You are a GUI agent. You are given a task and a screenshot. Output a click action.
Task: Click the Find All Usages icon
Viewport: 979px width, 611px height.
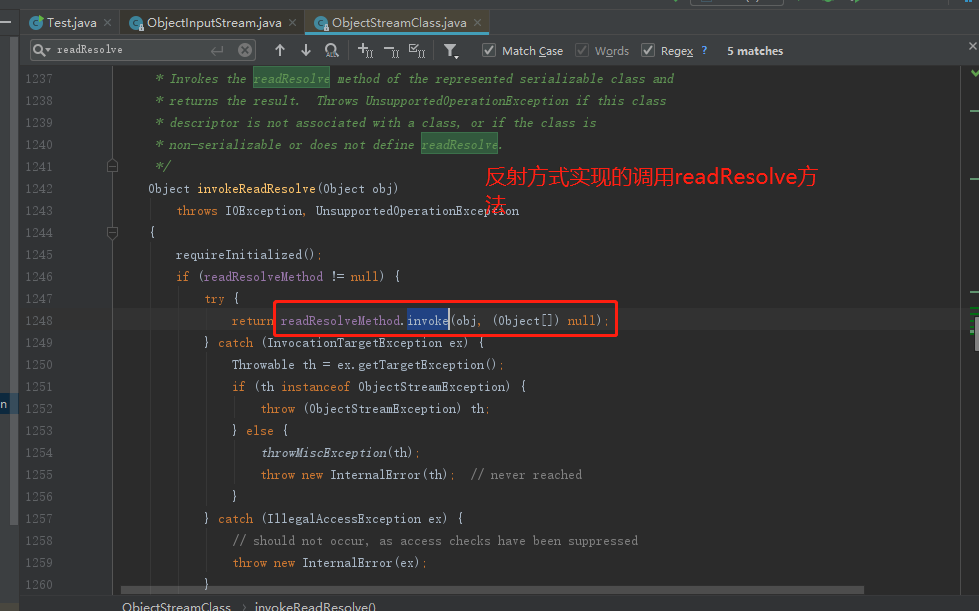click(332, 51)
